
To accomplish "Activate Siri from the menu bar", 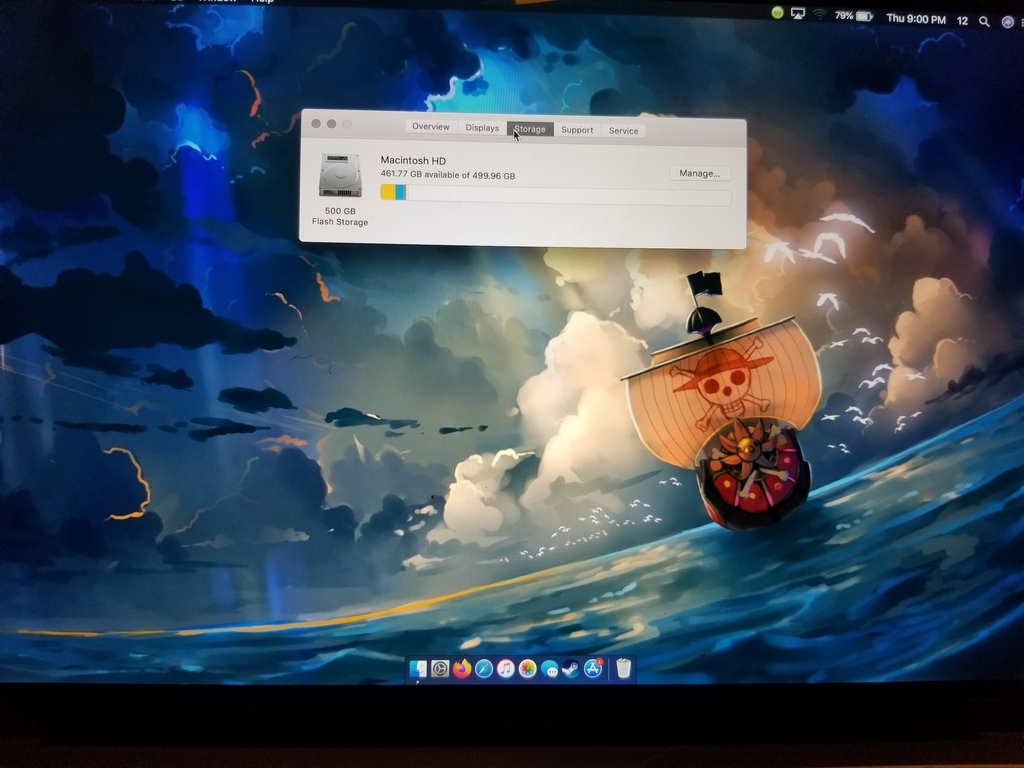I will click(x=1008, y=22).
